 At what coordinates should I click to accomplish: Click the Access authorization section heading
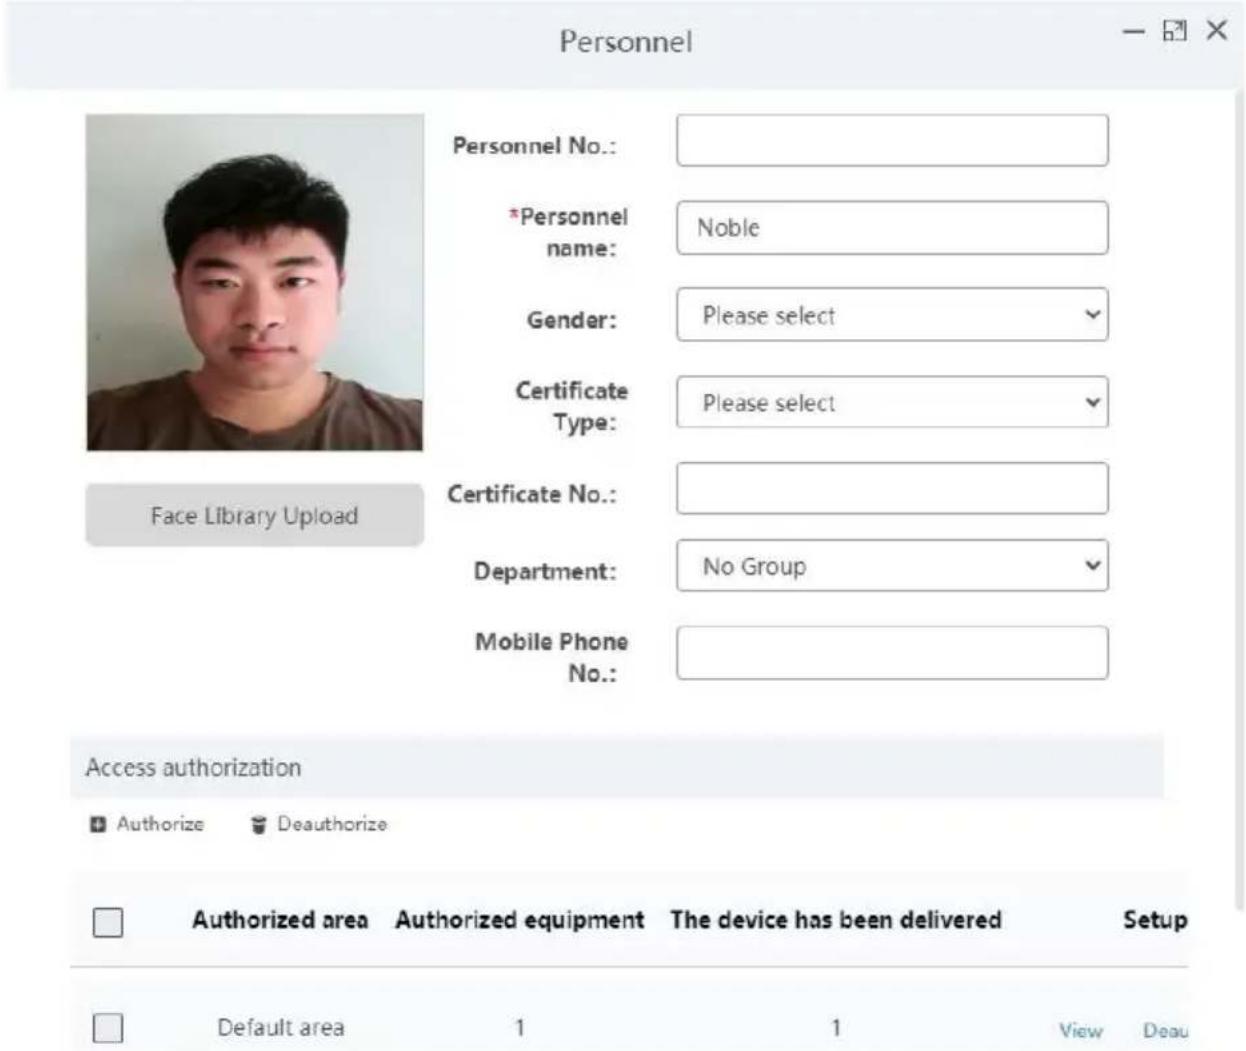[x=193, y=768]
